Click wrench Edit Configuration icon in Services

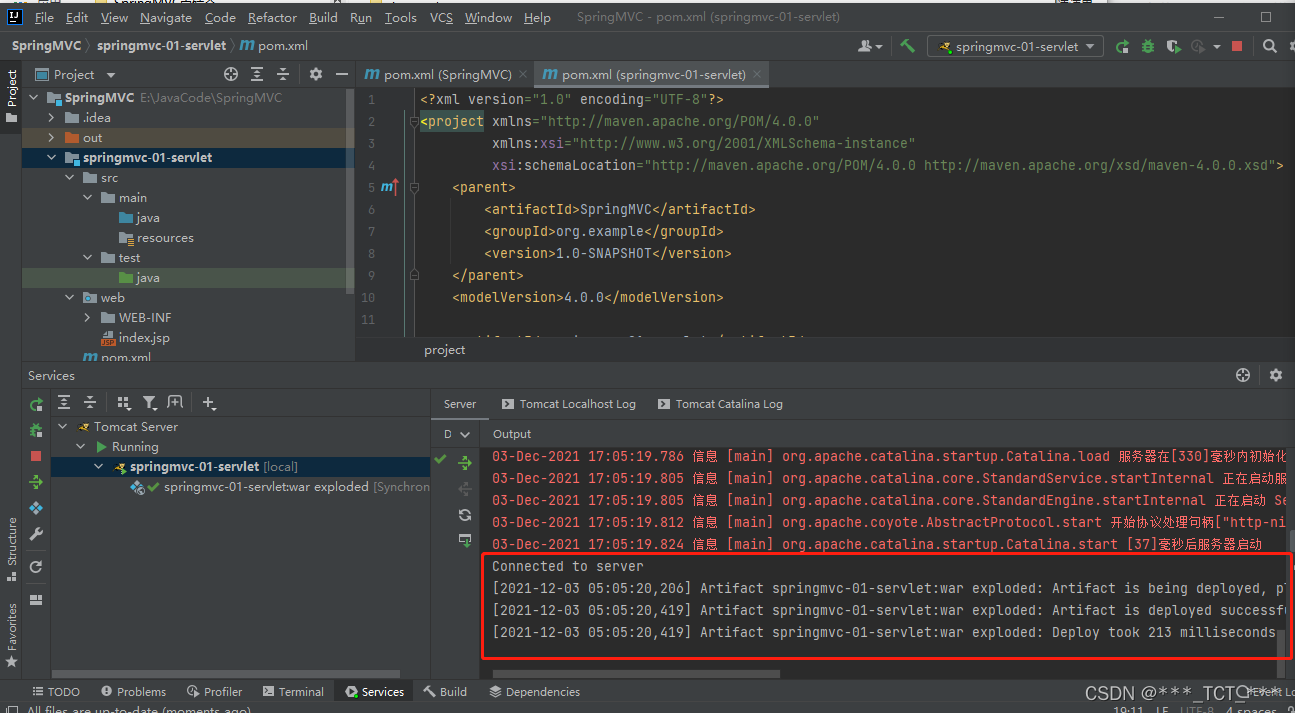[x=36, y=534]
